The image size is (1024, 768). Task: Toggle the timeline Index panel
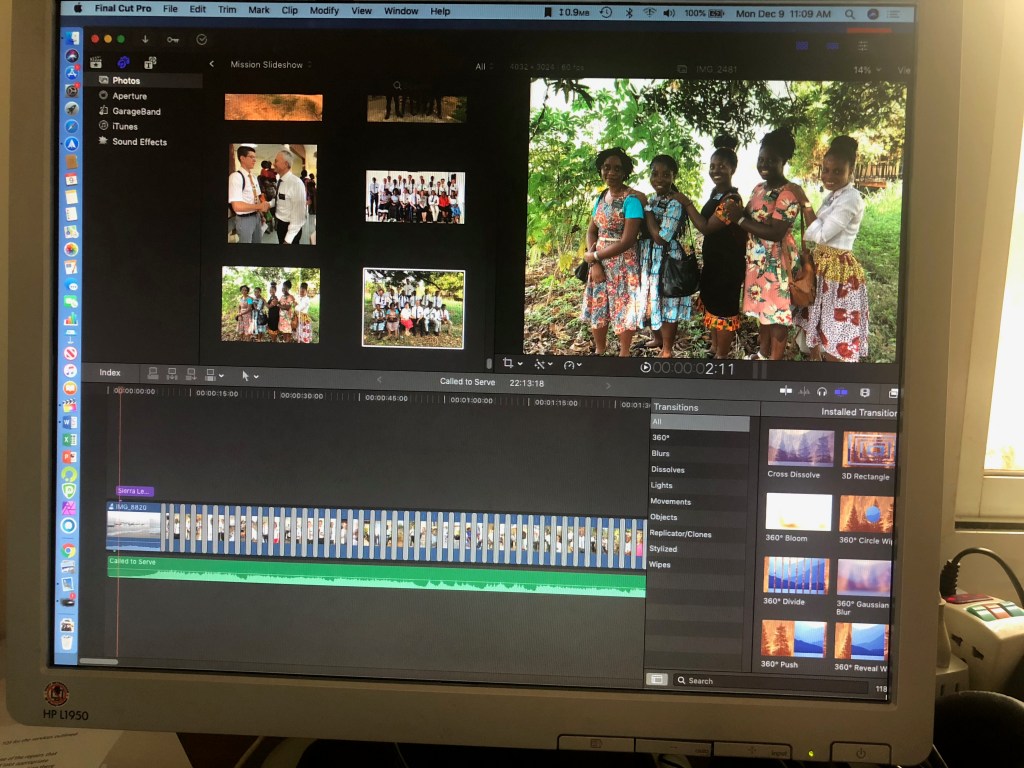(110, 373)
